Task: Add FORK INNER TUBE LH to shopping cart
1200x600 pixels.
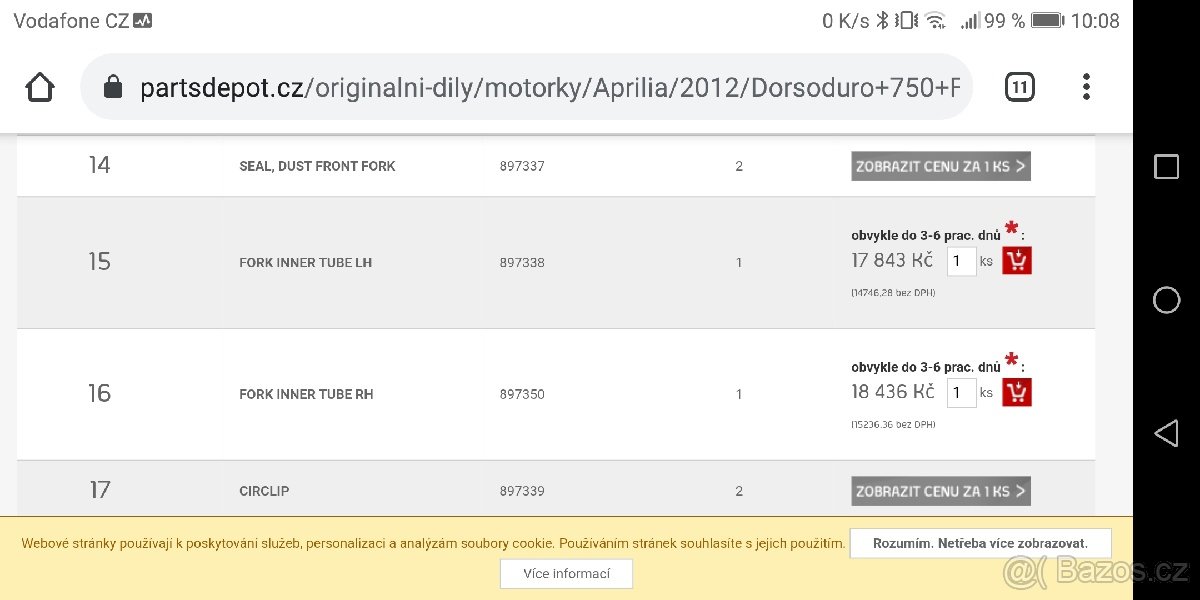Action: (x=1016, y=260)
